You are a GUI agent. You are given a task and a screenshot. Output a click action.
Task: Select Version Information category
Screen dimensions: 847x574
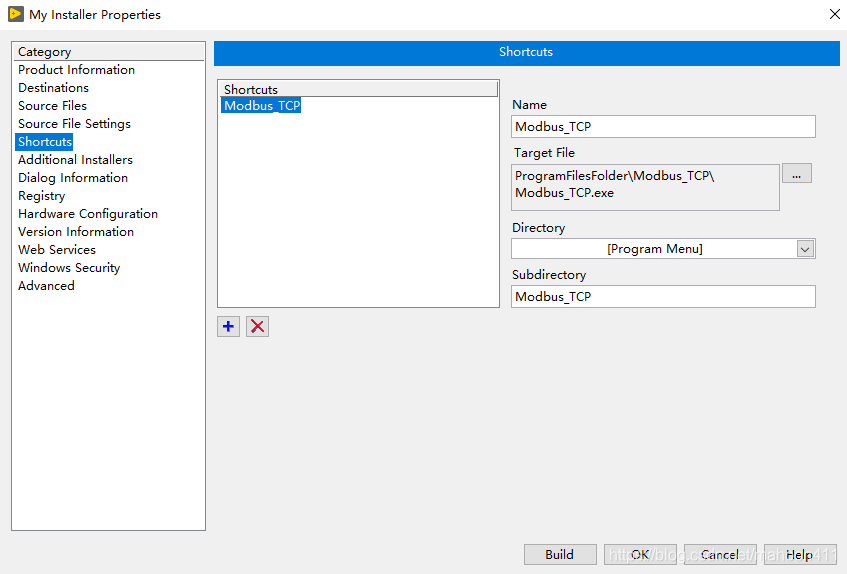(x=76, y=232)
